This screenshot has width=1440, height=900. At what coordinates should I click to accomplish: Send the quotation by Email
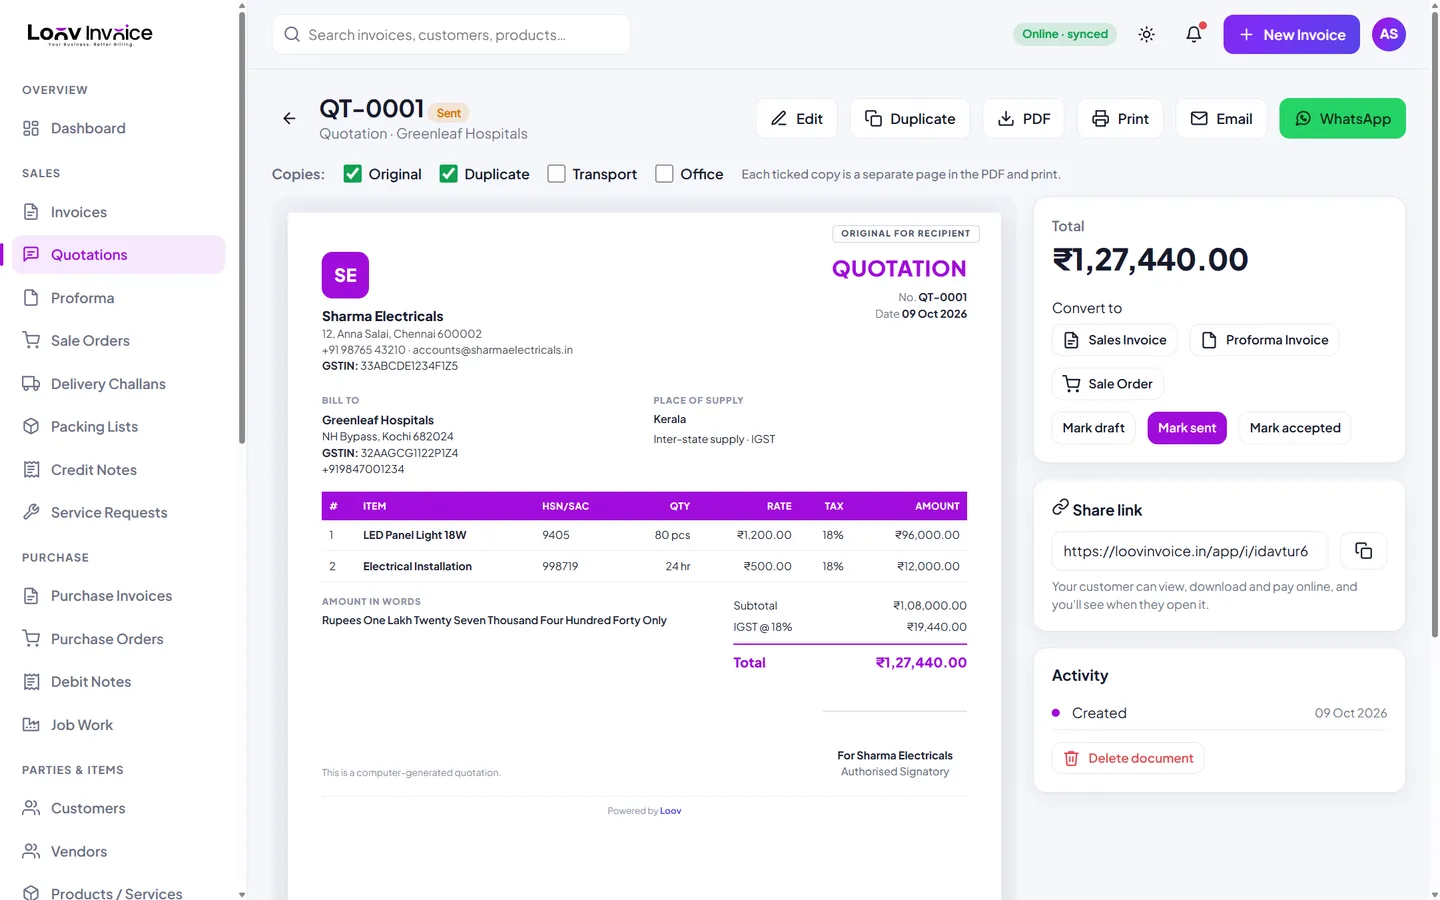click(x=1221, y=118)
